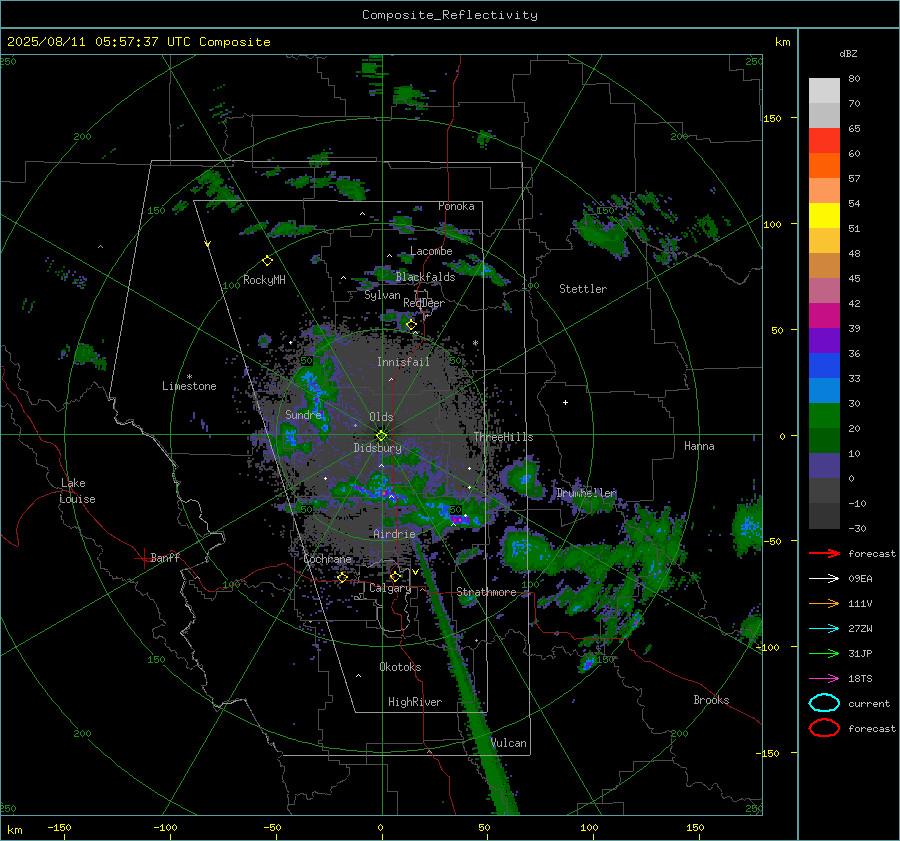The width and height of the screenshot is (900, 841).
Task: Click the yellow radar-center diamond below Olds
Action: [x=381, y=436]
